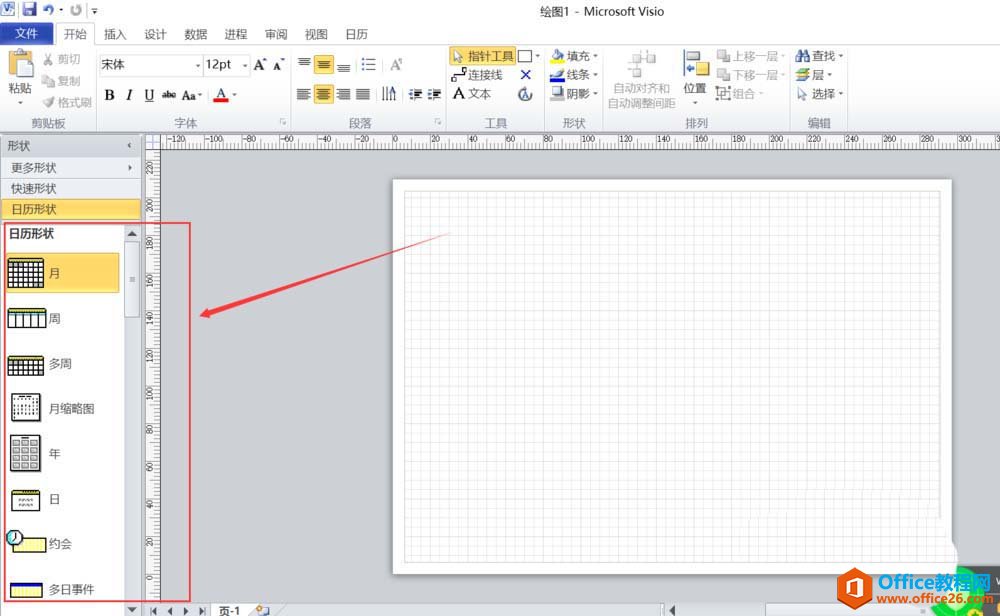Justify text in paragraph group
Screen dimensions: 1000x616
[363, 95]
